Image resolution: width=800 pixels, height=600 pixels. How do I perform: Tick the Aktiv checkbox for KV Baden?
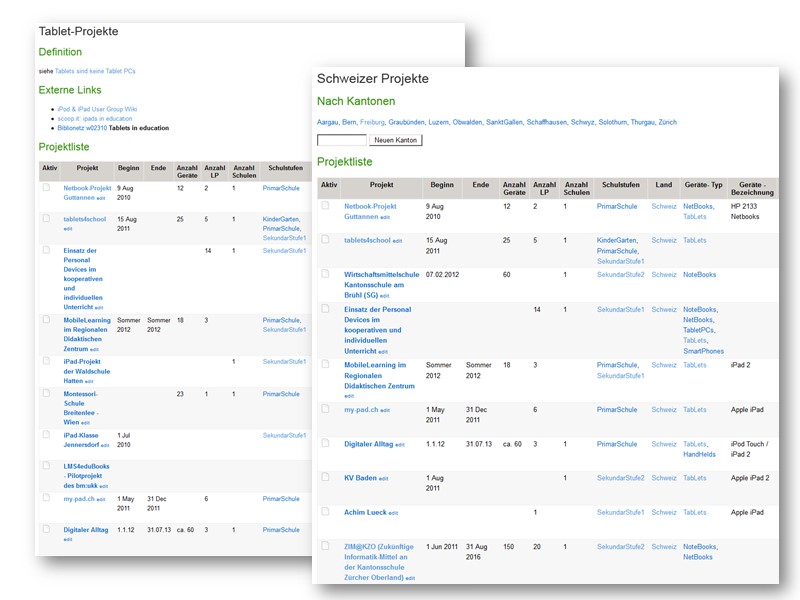324,477
